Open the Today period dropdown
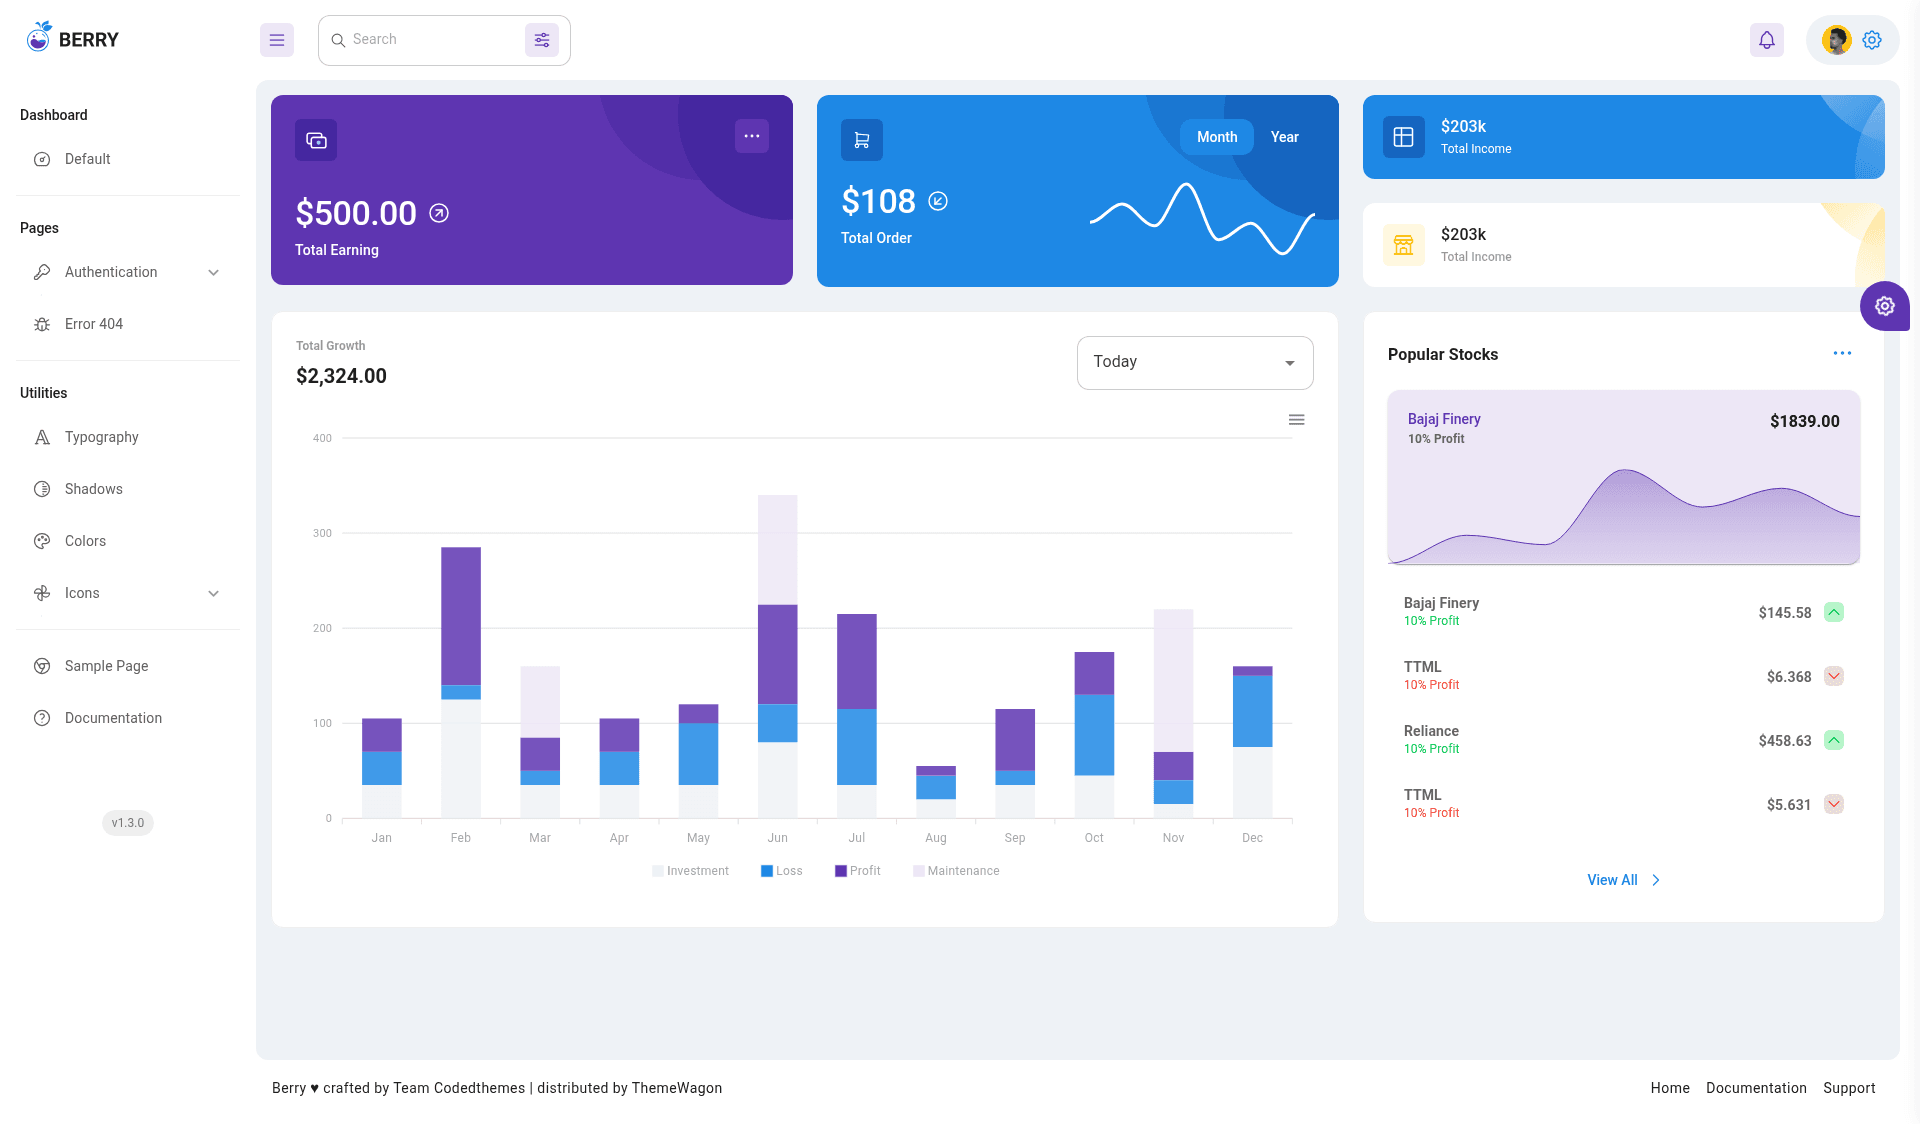This screenshot has height=1124, width=1920. [1195, 362]
